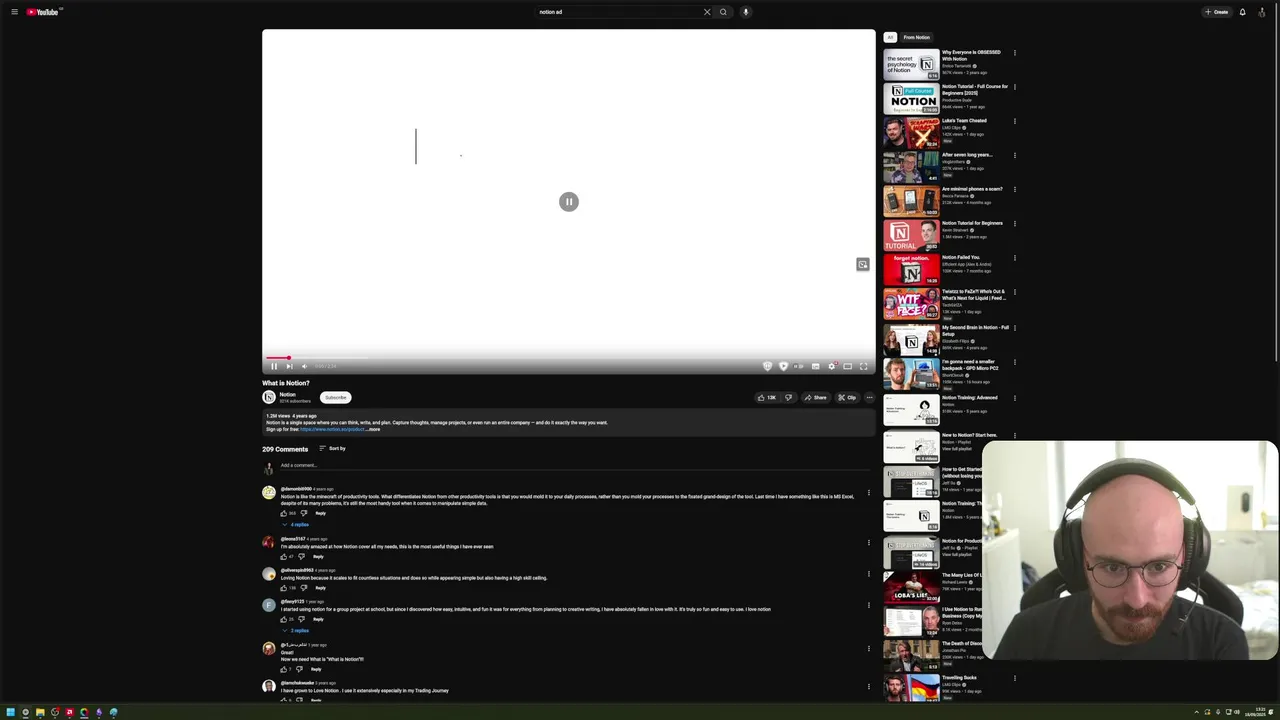Viewport: 1280px width, 720px height.
Task: Focus the Add a comment field
Action: pyautogui.click(x=575, y=465)
